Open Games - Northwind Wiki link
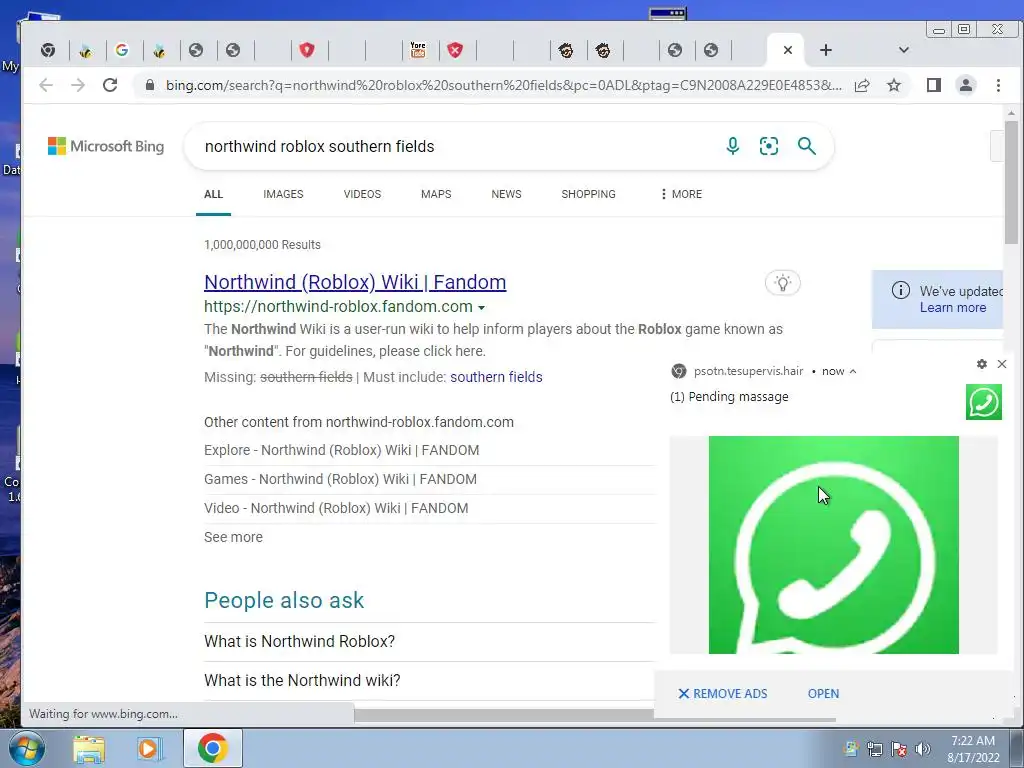This screenshot has width=1024, height=768. pyautogui.click(x=340, y=479)
